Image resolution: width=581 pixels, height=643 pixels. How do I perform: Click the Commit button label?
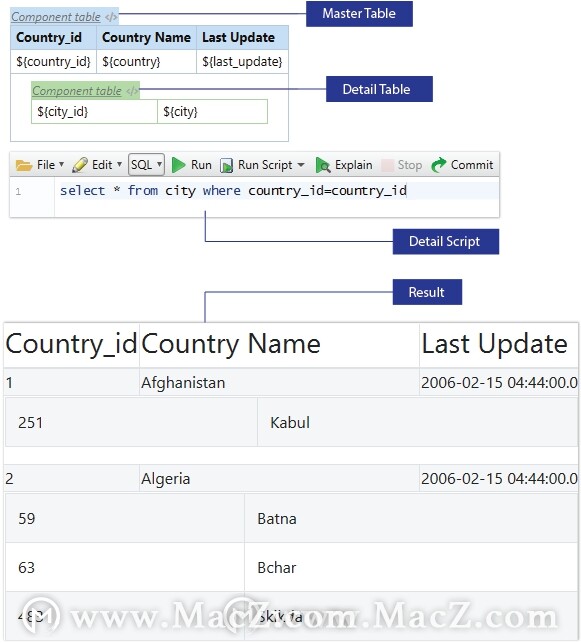[x=472, y=165]
